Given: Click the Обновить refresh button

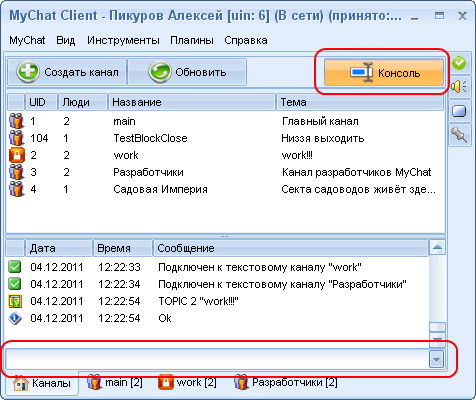Looking at the screenshot, I should point(187,72).
